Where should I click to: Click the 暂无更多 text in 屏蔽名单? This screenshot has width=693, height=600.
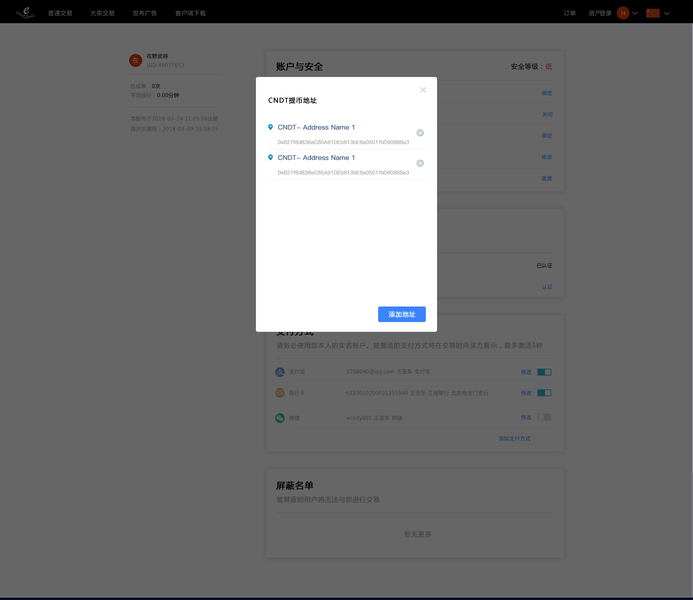coord(418,534)
